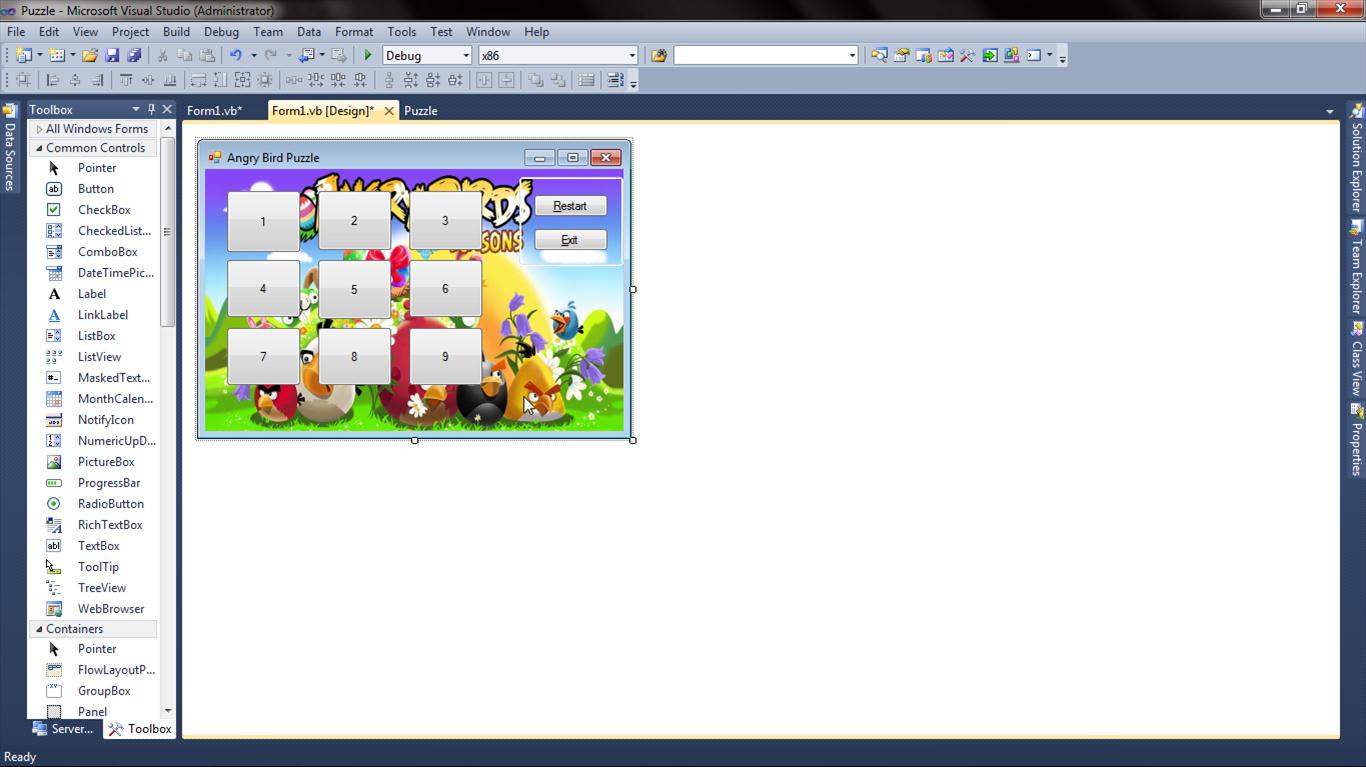The image size is (1366, 767).
Task: Select the Exit button on the form
Action: (569, 239)
